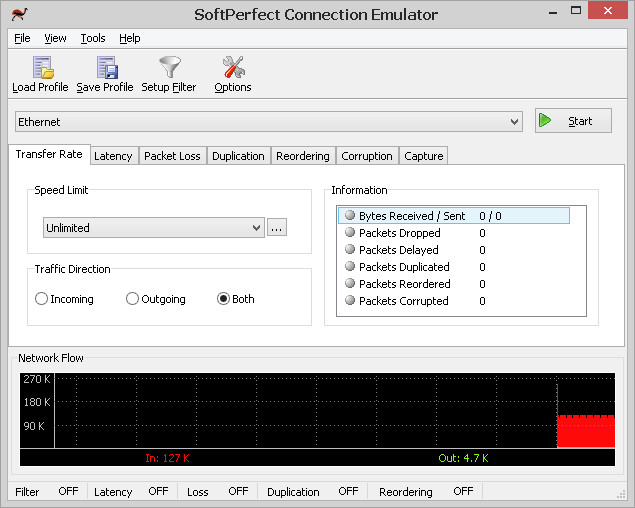Click the In: 127 K readout
Screen dimensions: 635x508
pyautogui.click(x=167, y=458)
